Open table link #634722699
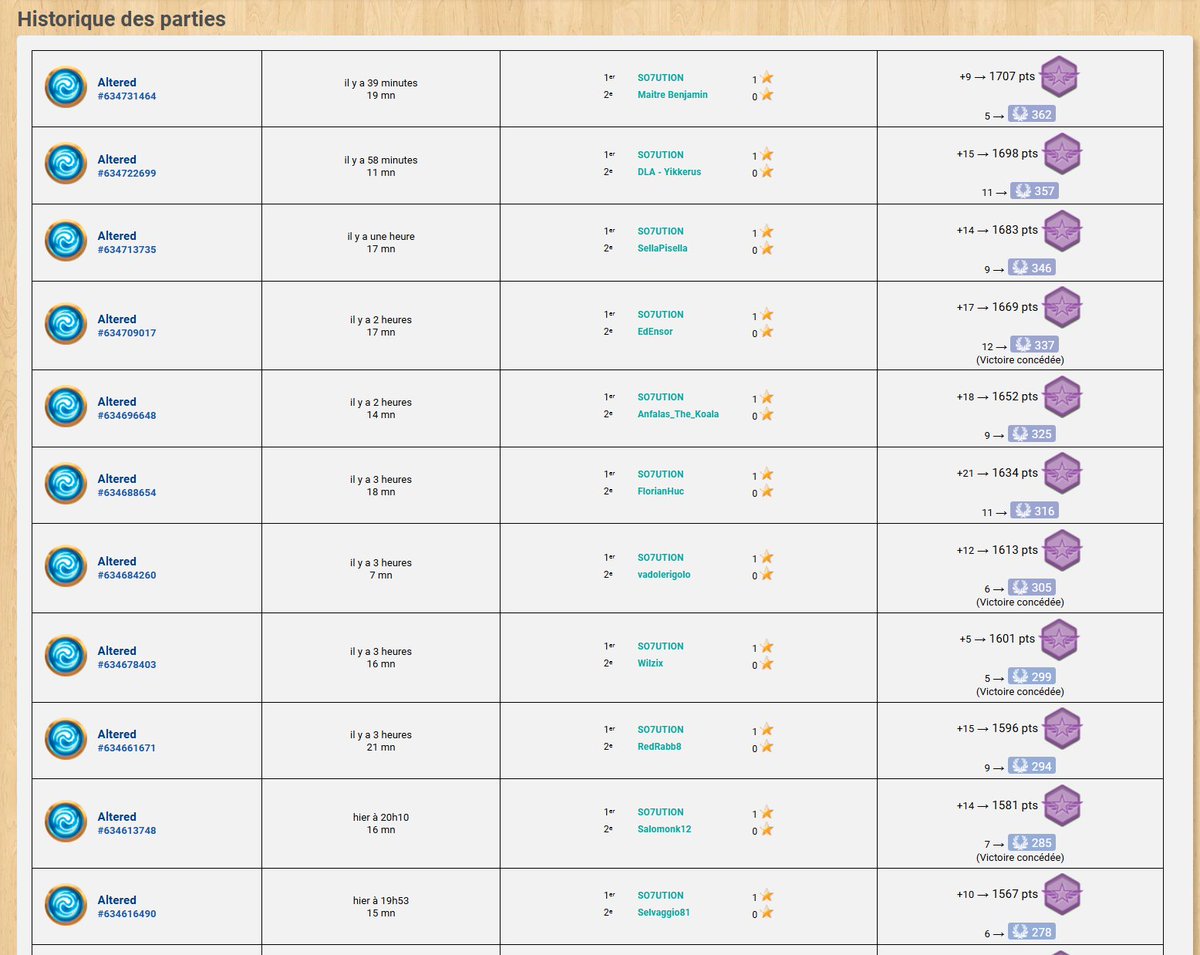Viewport: 1200px width, 955px height. coord(127,173)
